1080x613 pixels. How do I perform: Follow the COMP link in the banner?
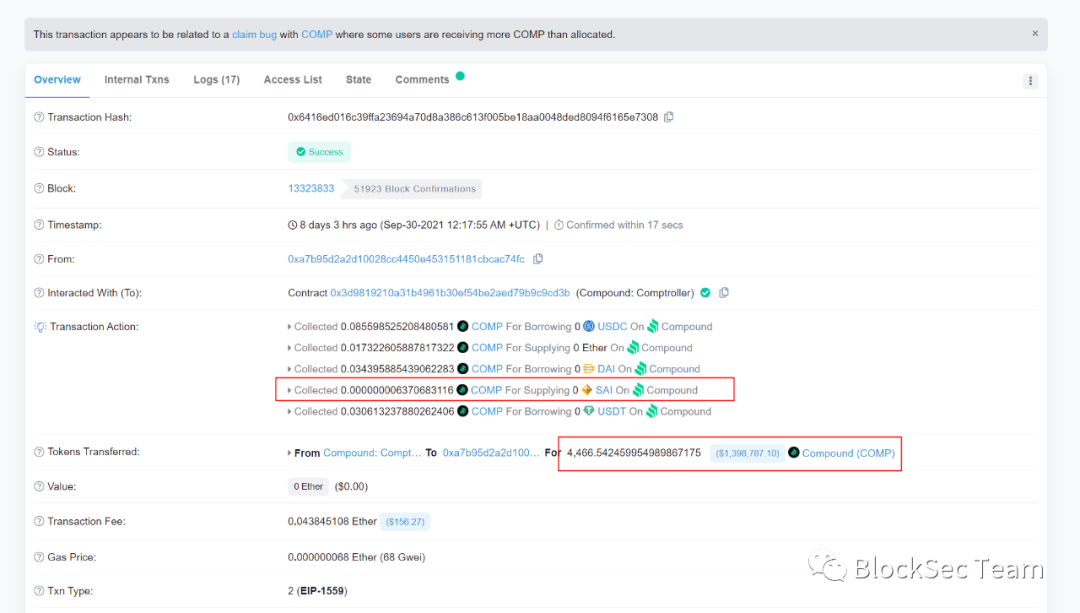(317, 34)
